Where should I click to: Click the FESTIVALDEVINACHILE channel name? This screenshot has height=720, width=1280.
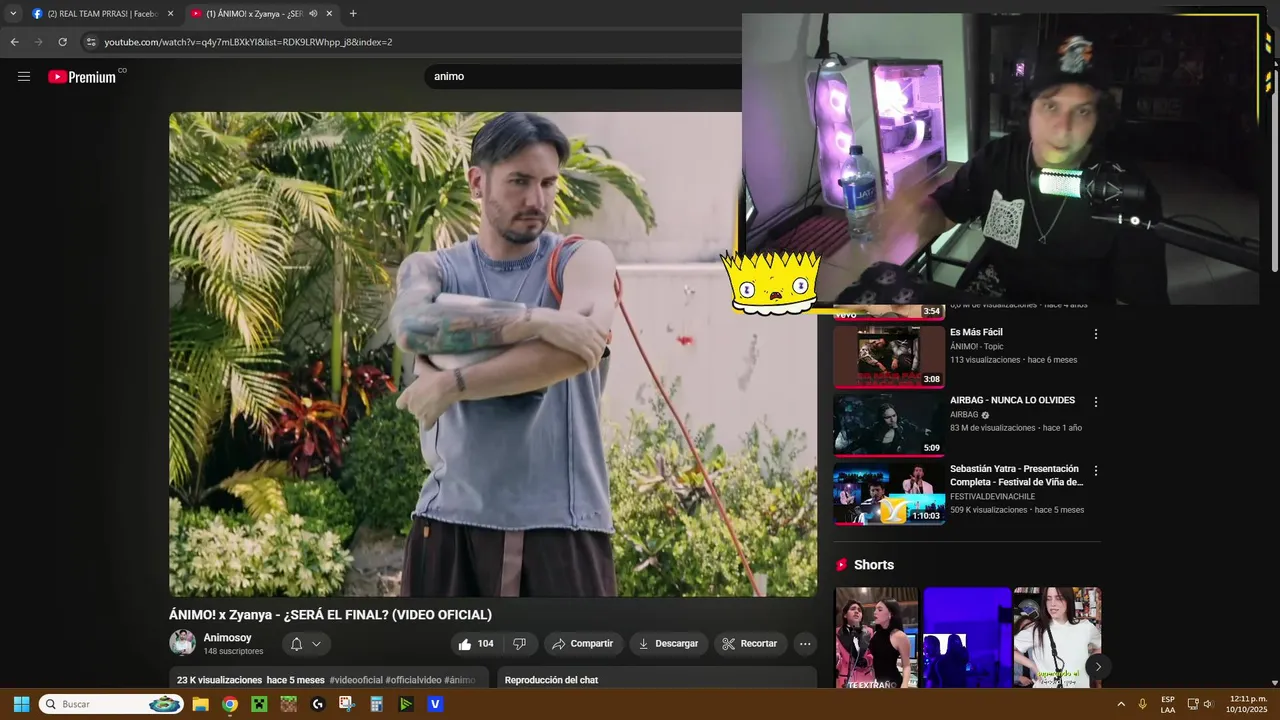pyautogui.click(x=992, y=497)
